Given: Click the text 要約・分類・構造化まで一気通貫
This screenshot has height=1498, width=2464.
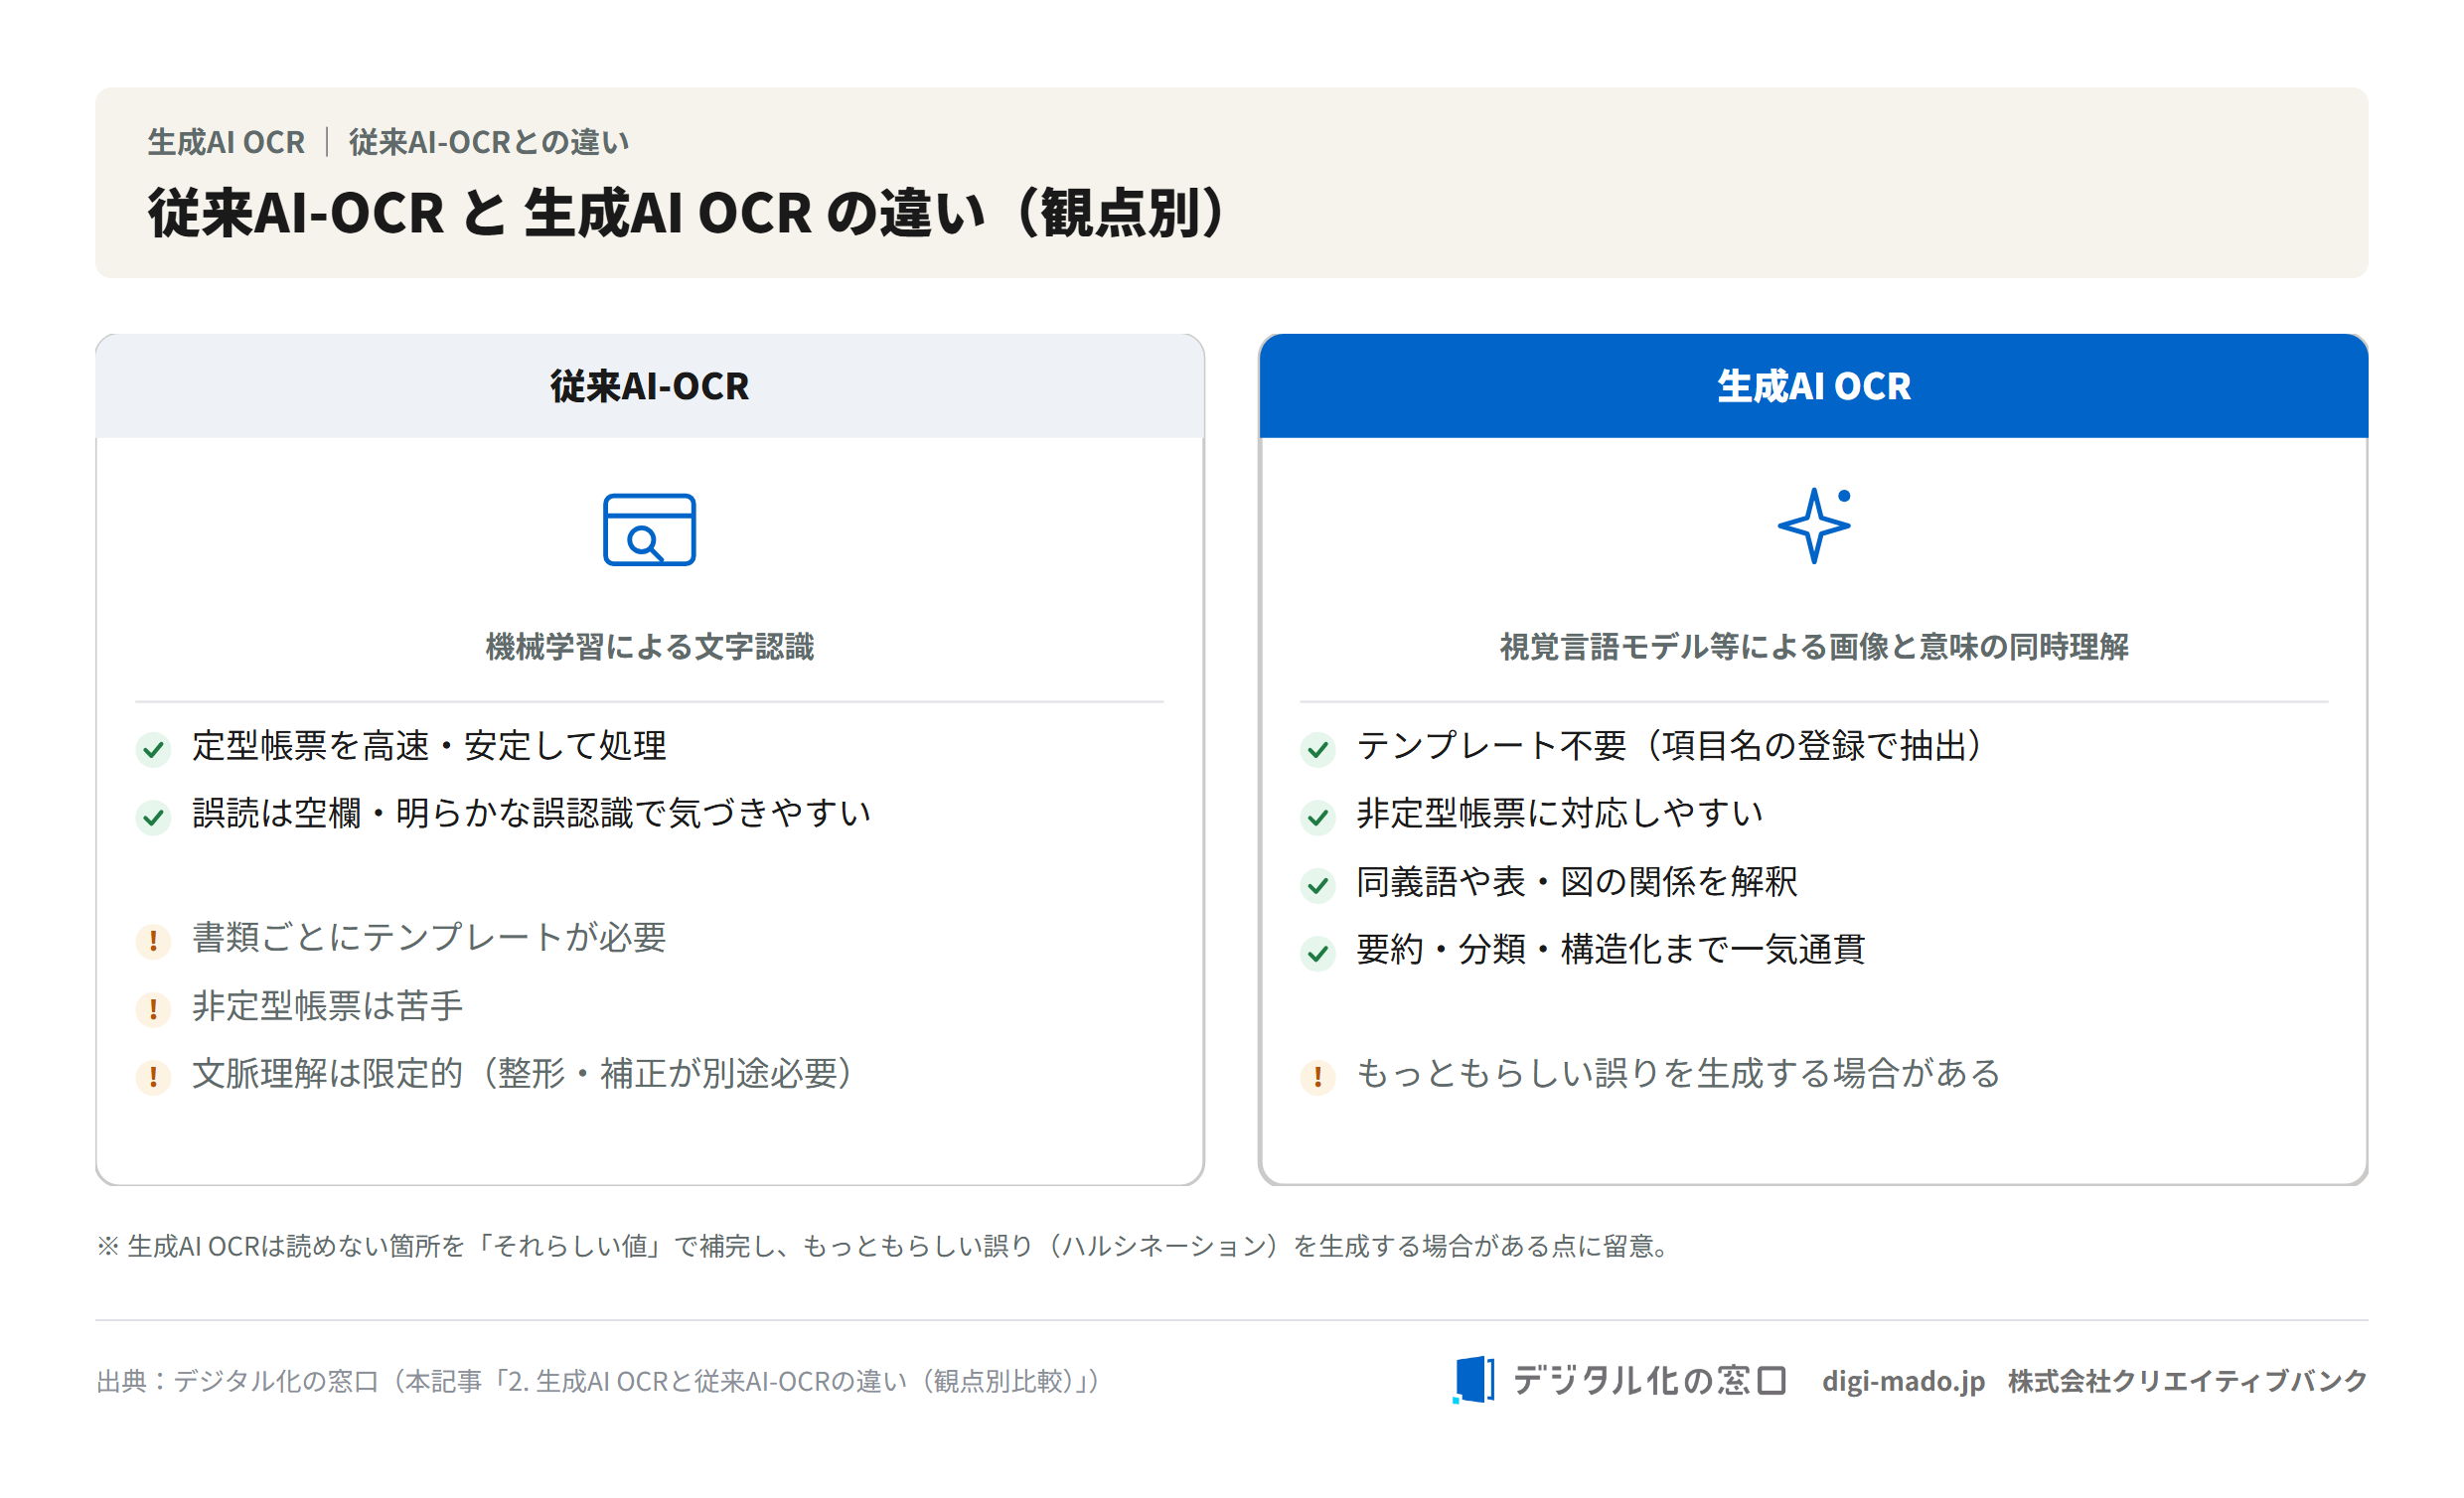Looking at the screenshot, I should point(1611,950).
